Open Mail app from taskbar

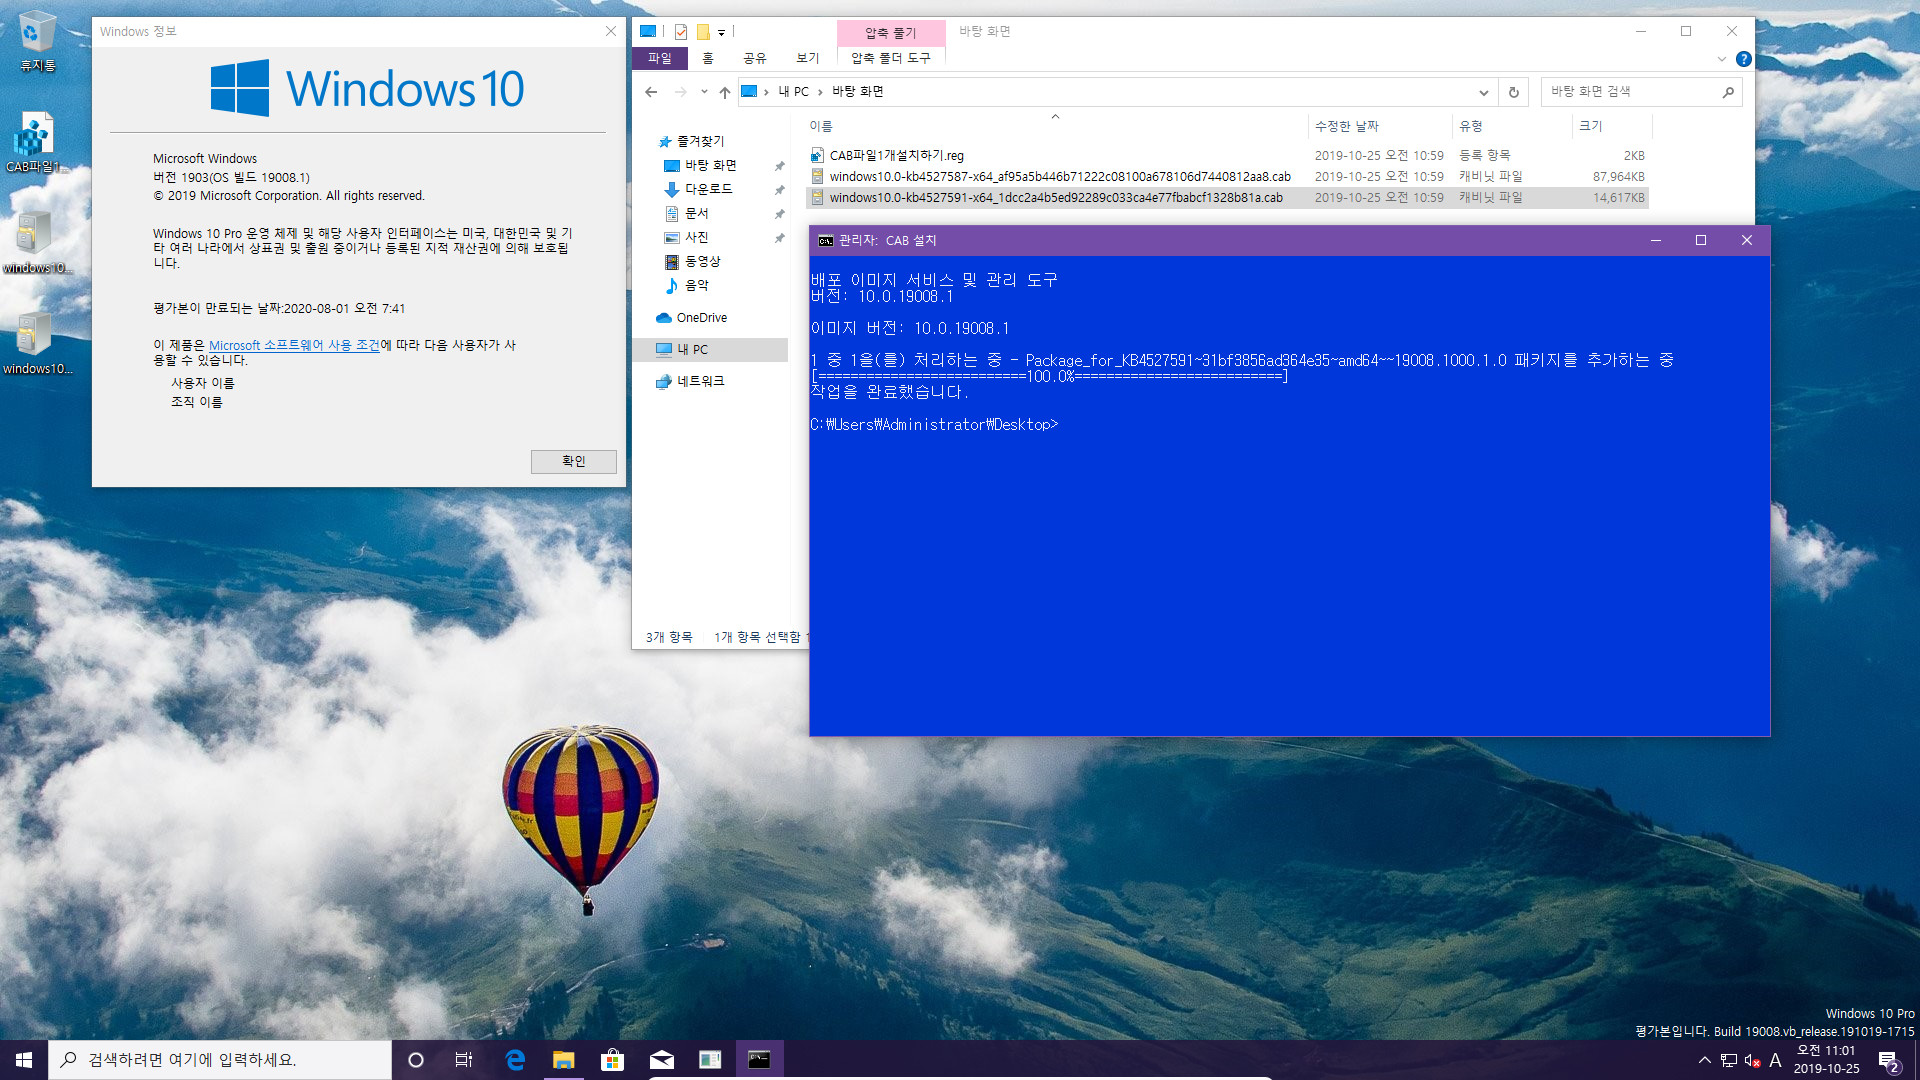tap(661, 1060)
